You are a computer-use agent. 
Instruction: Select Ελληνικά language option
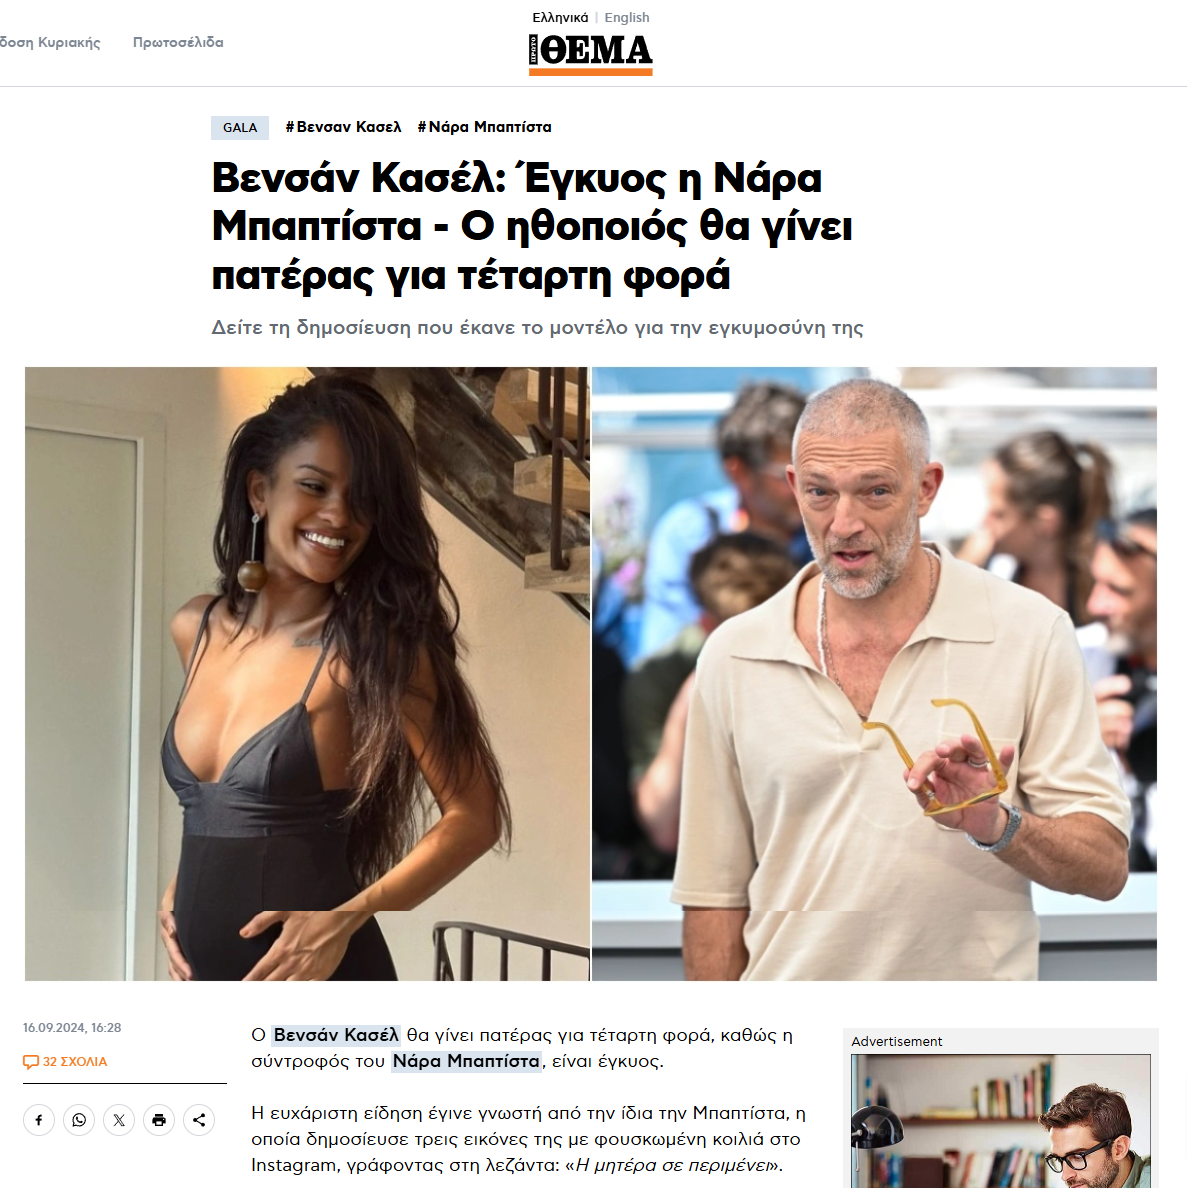(x=560, y=17)
